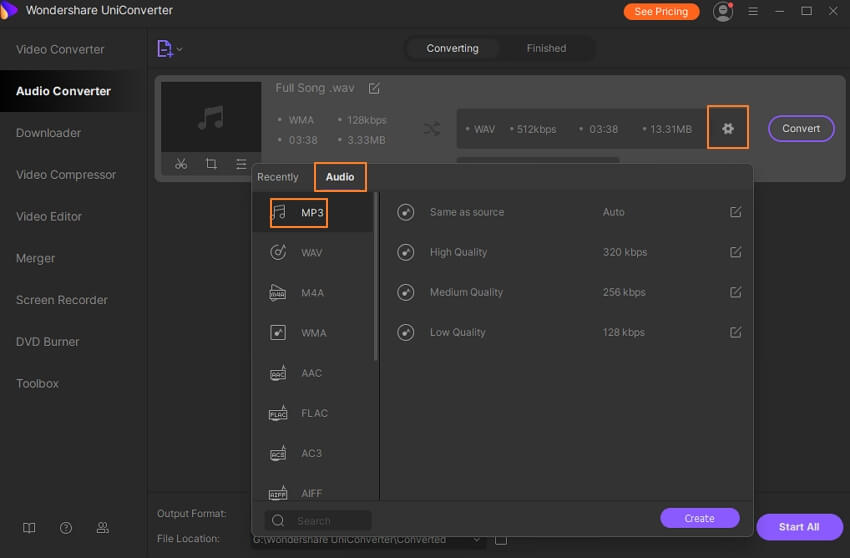Expand the File Location dropdown
Viewport: 850px width, 558px height.
(476, 540)
